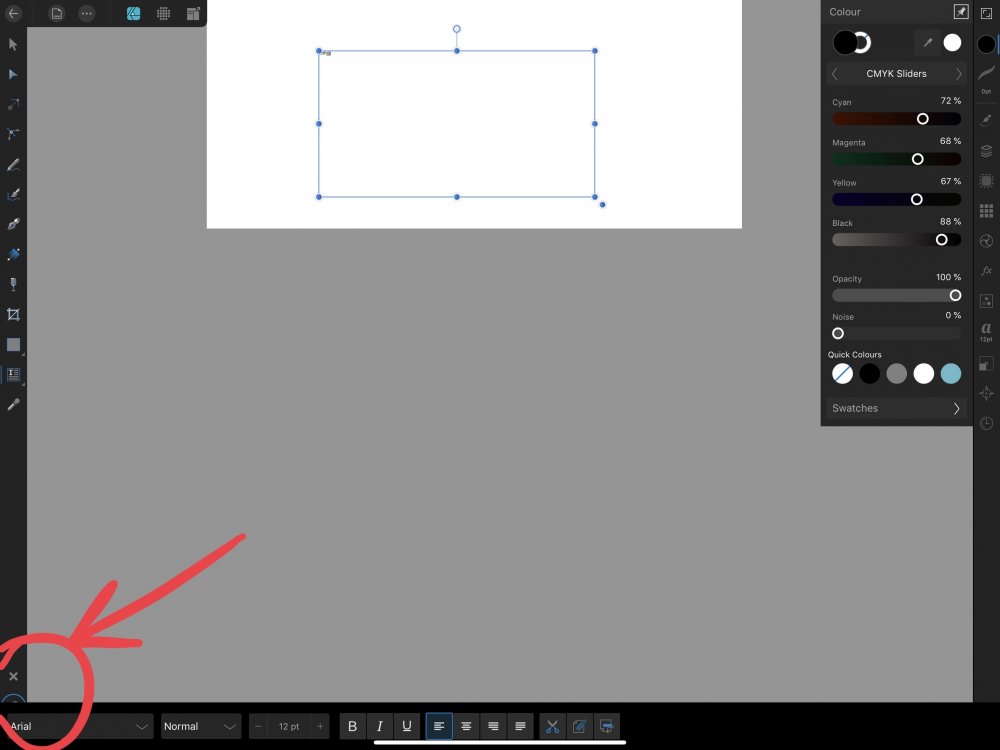Switch to previous colour model arrow
The image size is (1000, 750).
pyautogui.click(x=835, y=74)
